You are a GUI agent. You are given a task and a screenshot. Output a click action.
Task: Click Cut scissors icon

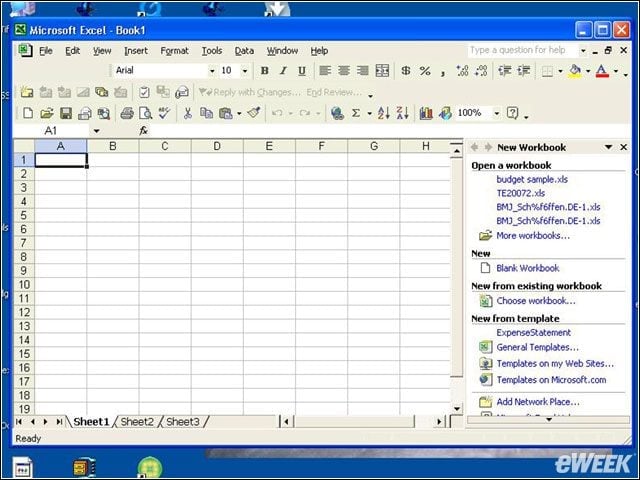(x=187, y=113)
